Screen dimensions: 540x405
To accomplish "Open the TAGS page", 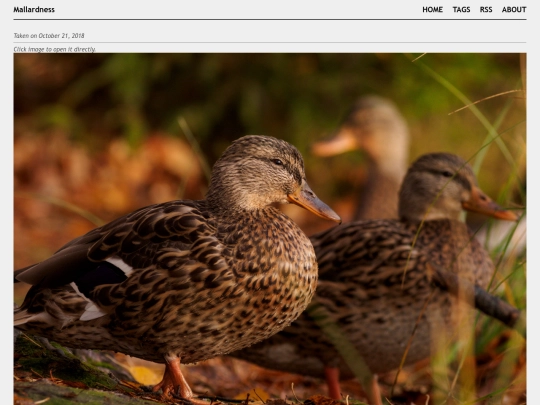I will tap(461, 10).
